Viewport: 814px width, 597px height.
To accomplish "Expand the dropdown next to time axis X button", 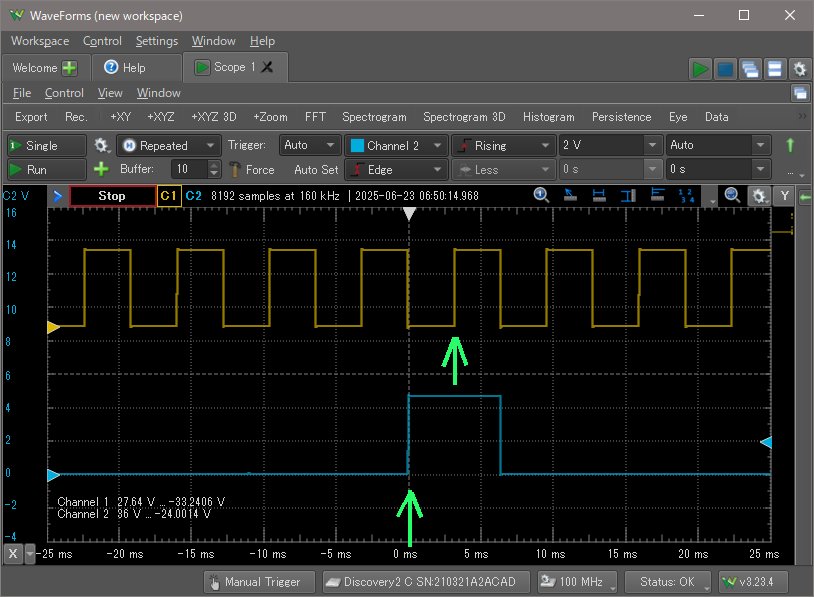I will pos(30,554).
